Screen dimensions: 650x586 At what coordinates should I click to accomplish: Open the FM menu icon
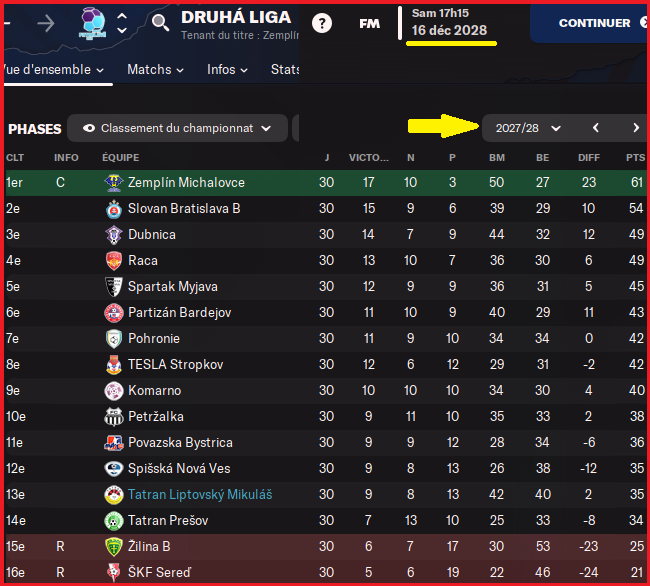point(369,23)
